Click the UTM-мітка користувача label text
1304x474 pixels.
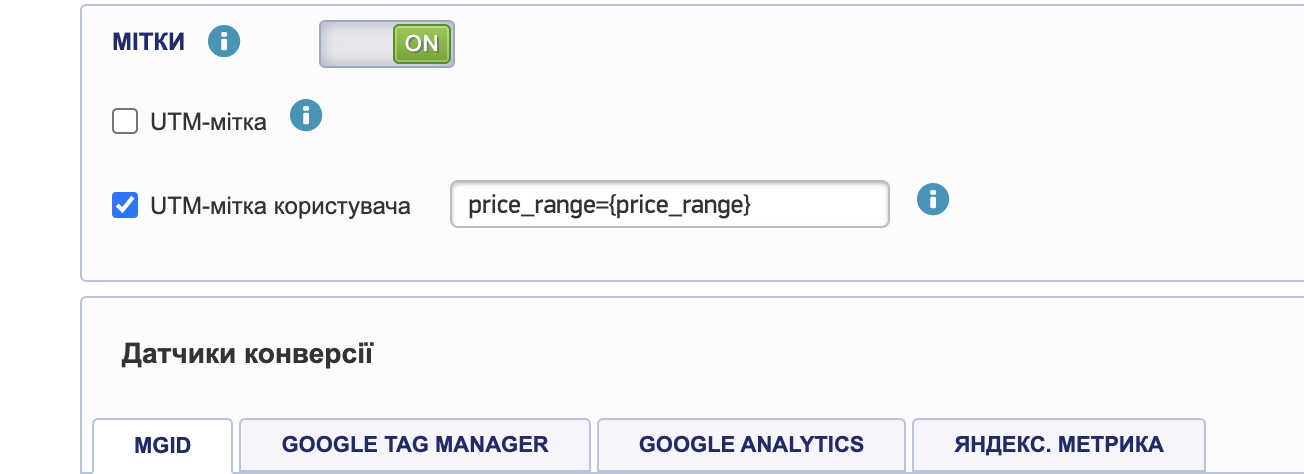pos(280,207)
